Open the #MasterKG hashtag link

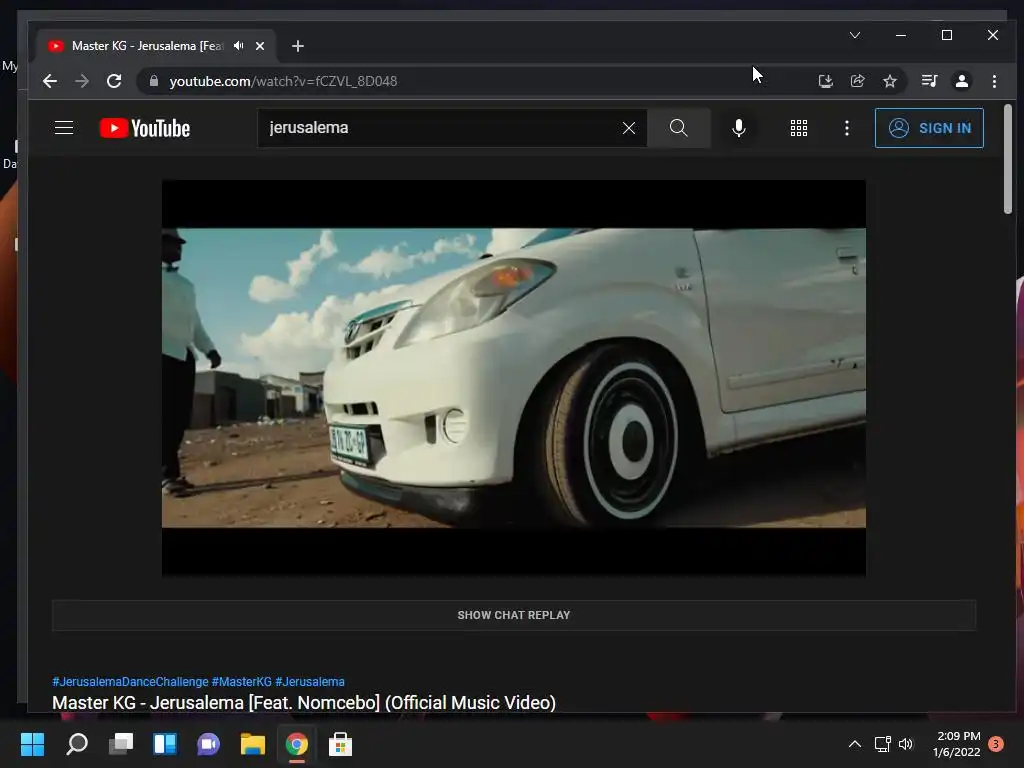[242, 682]
